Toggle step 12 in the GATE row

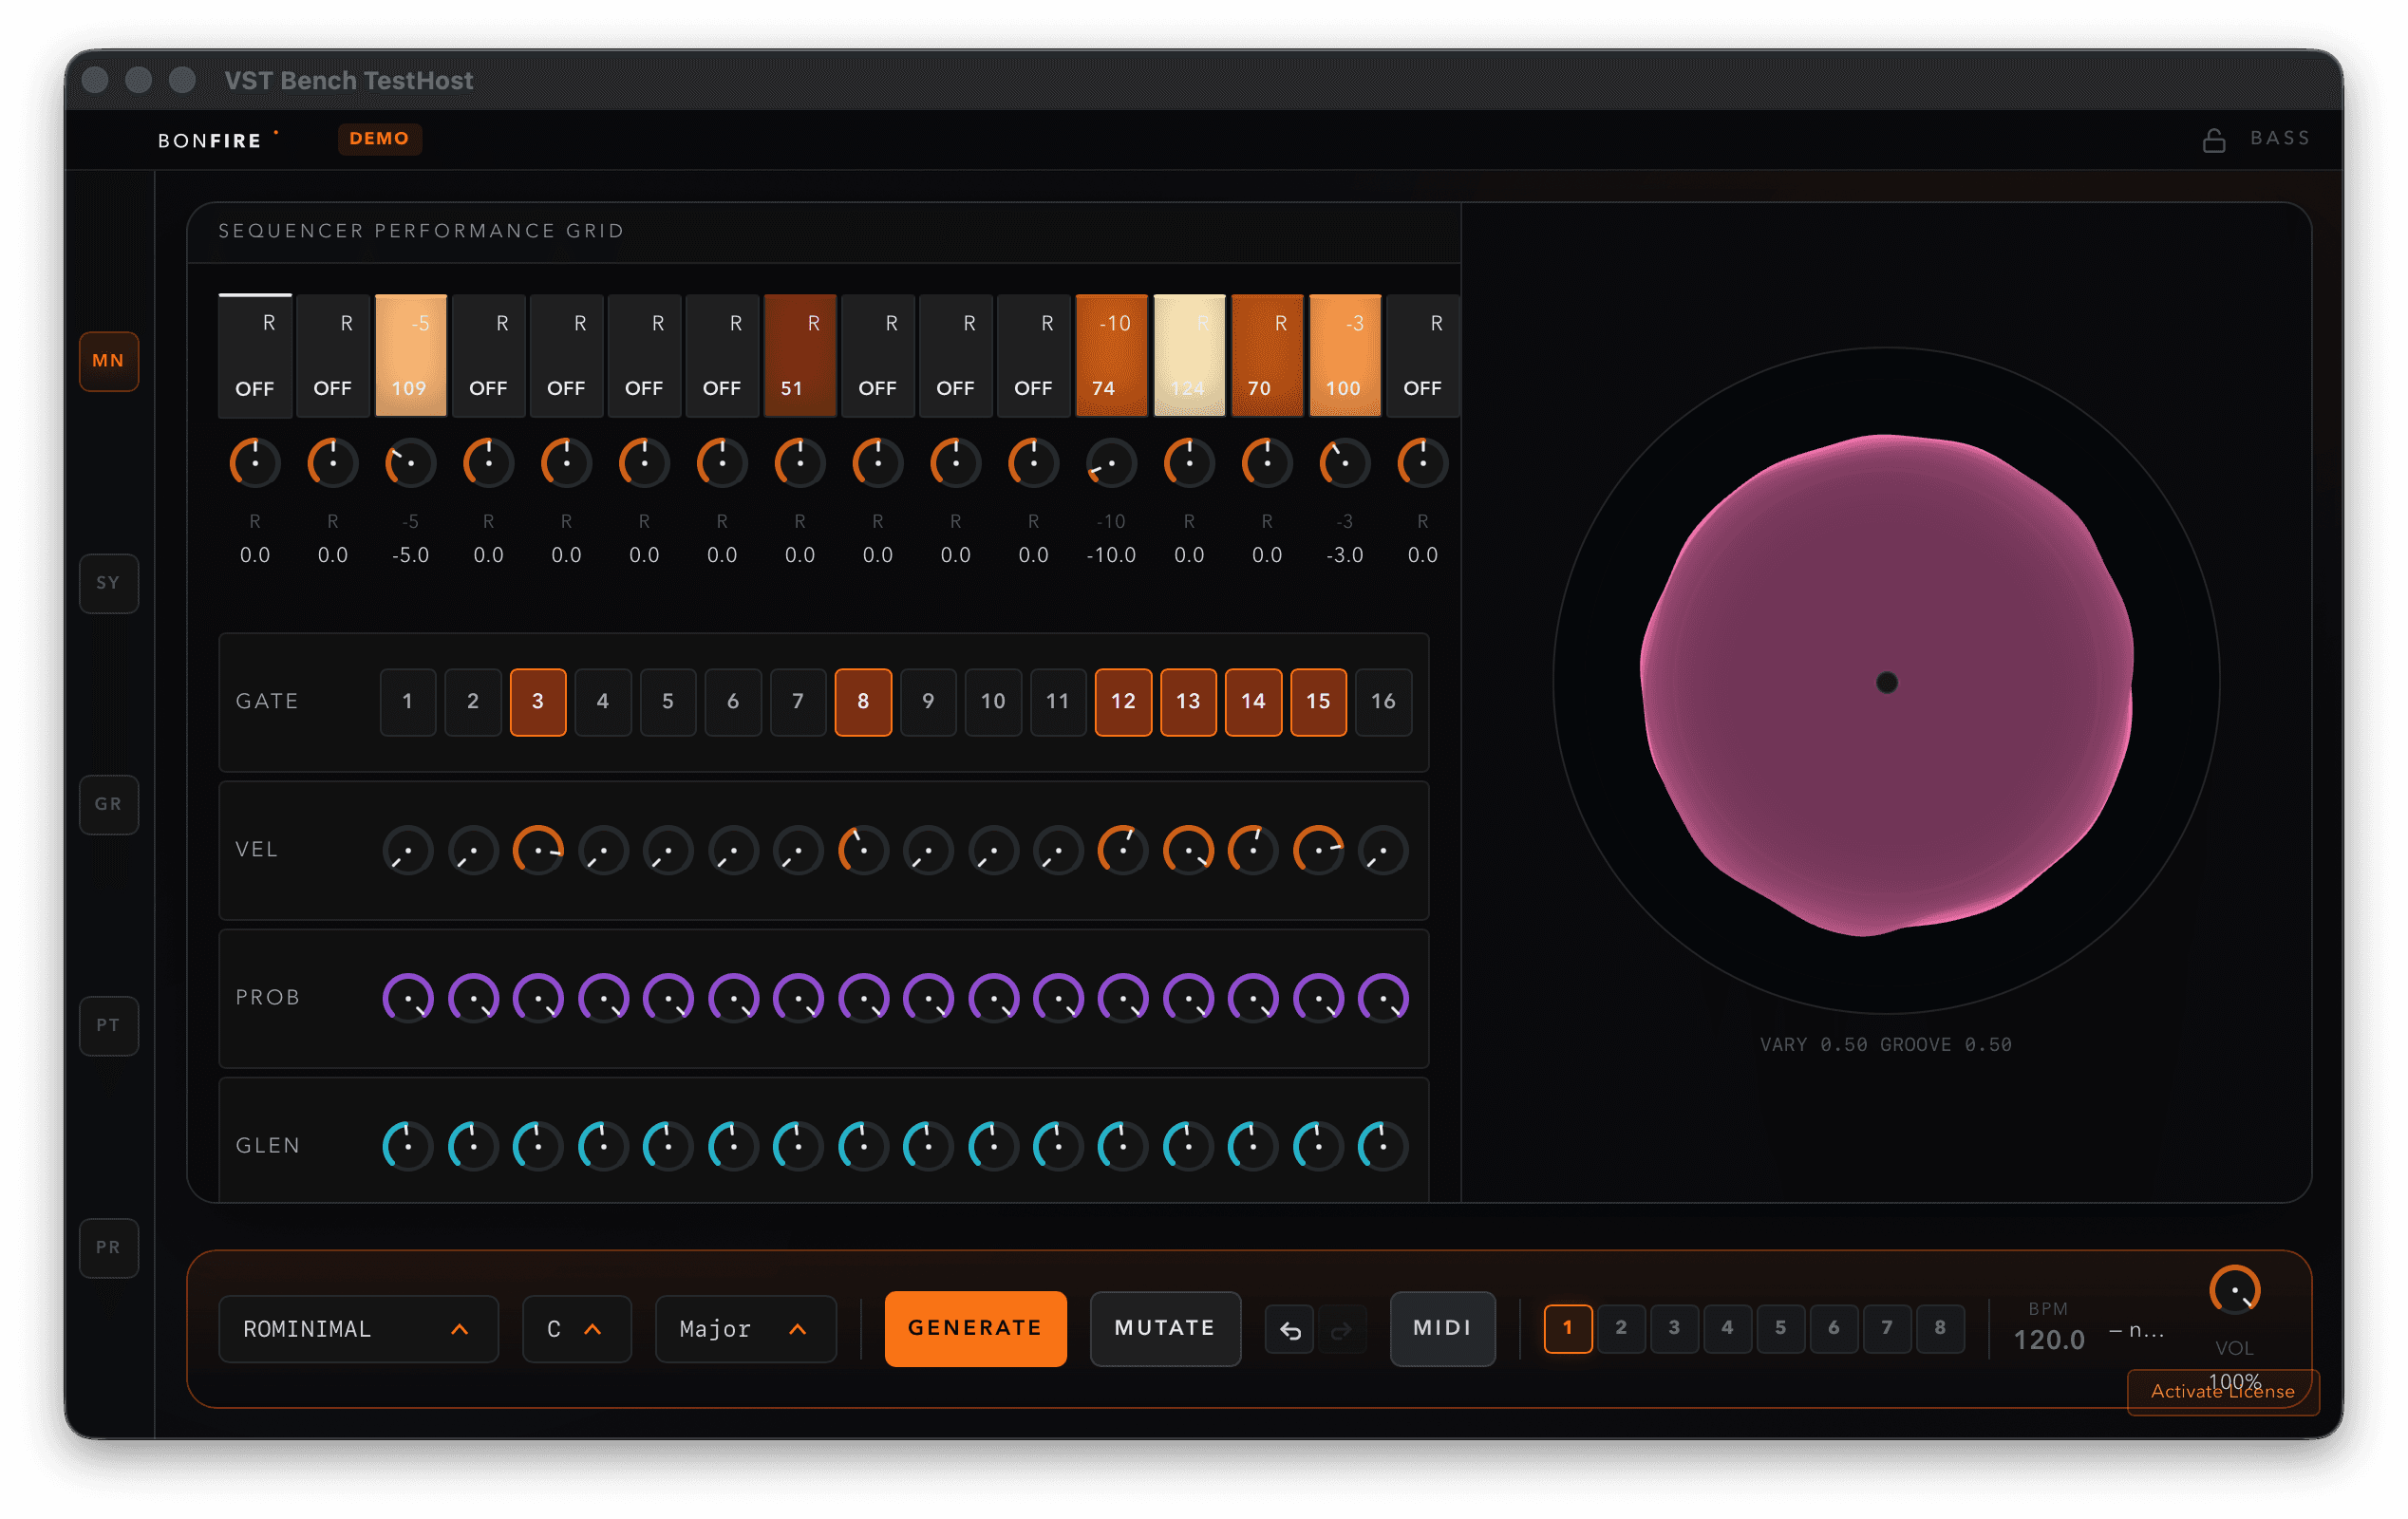point(1123,702)
